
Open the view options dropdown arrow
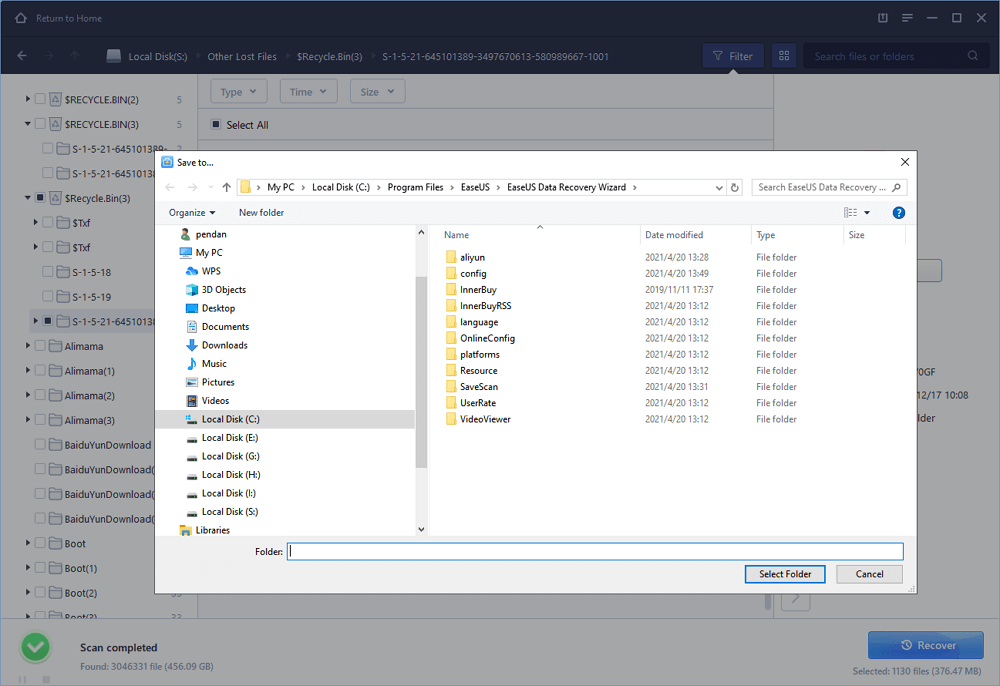[x=867, y=213]
